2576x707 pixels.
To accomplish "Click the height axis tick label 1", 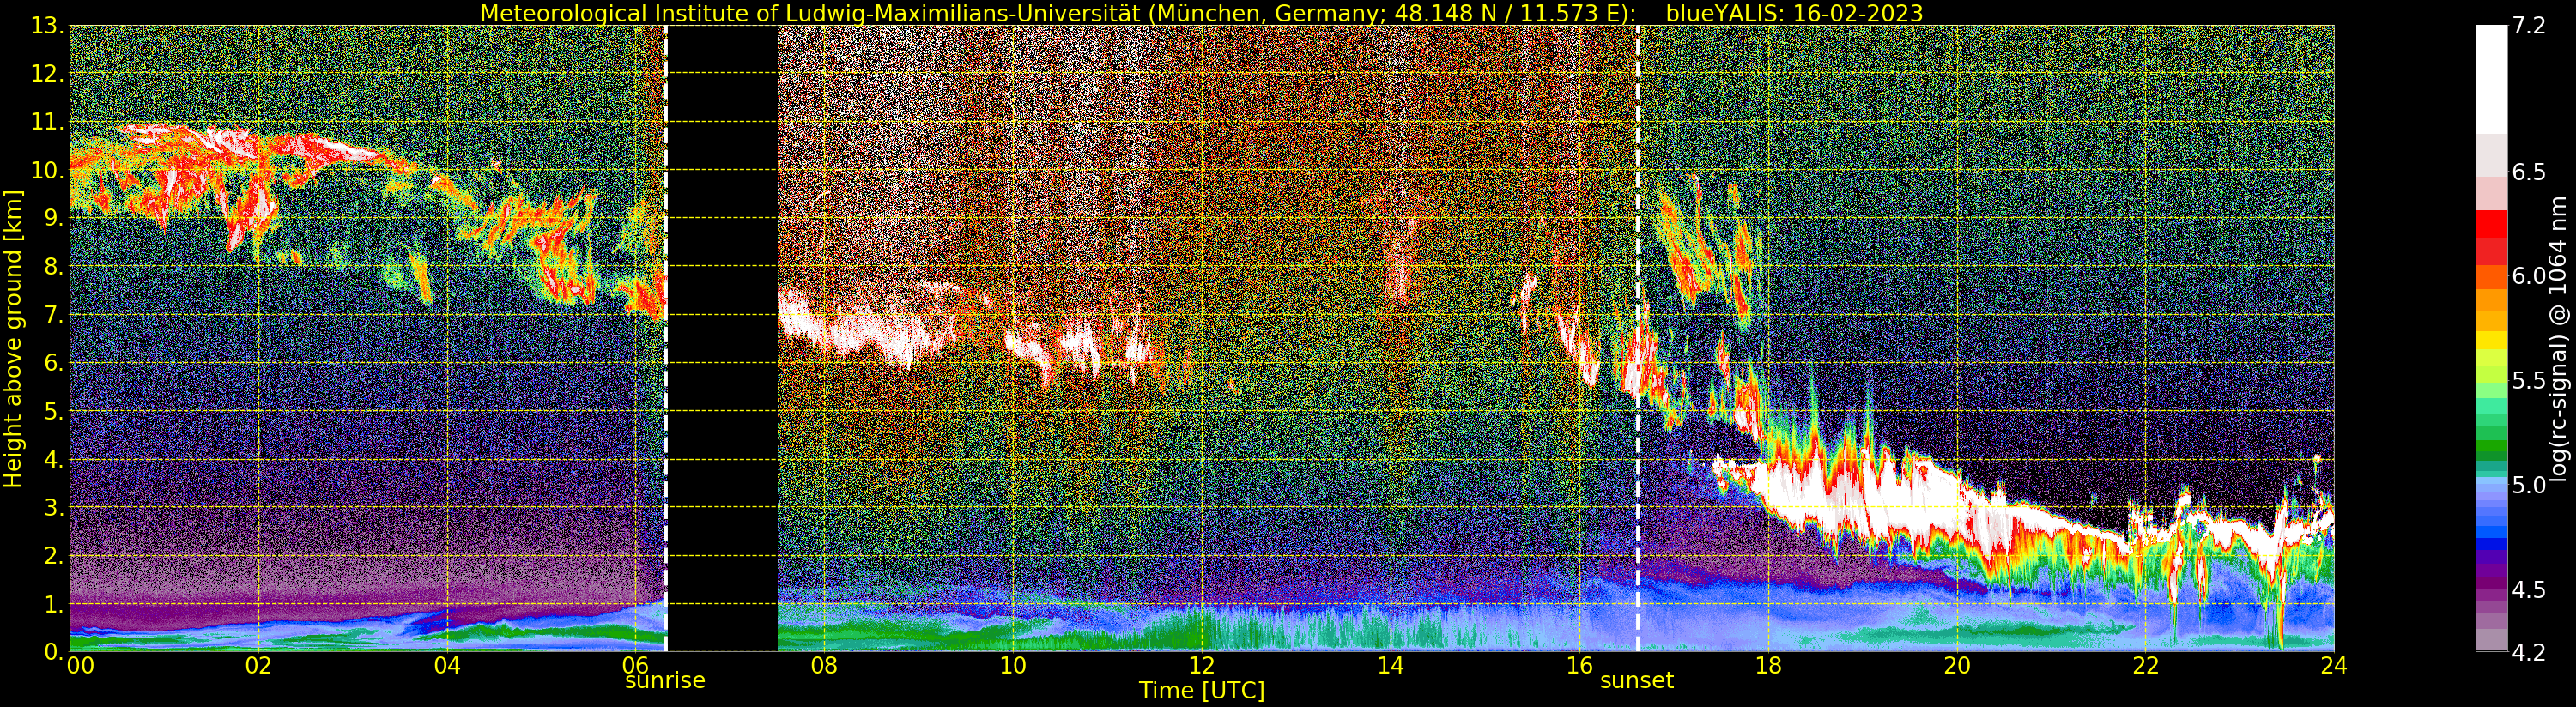I will click(x=56, y=604).
